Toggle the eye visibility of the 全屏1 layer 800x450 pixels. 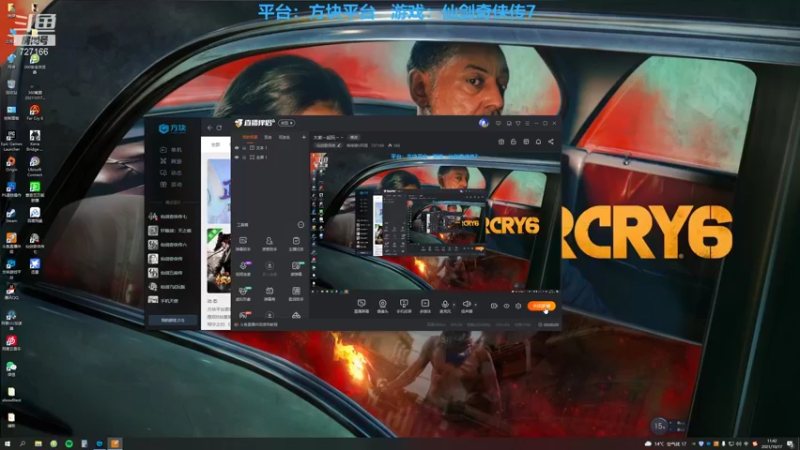point(237,157)
